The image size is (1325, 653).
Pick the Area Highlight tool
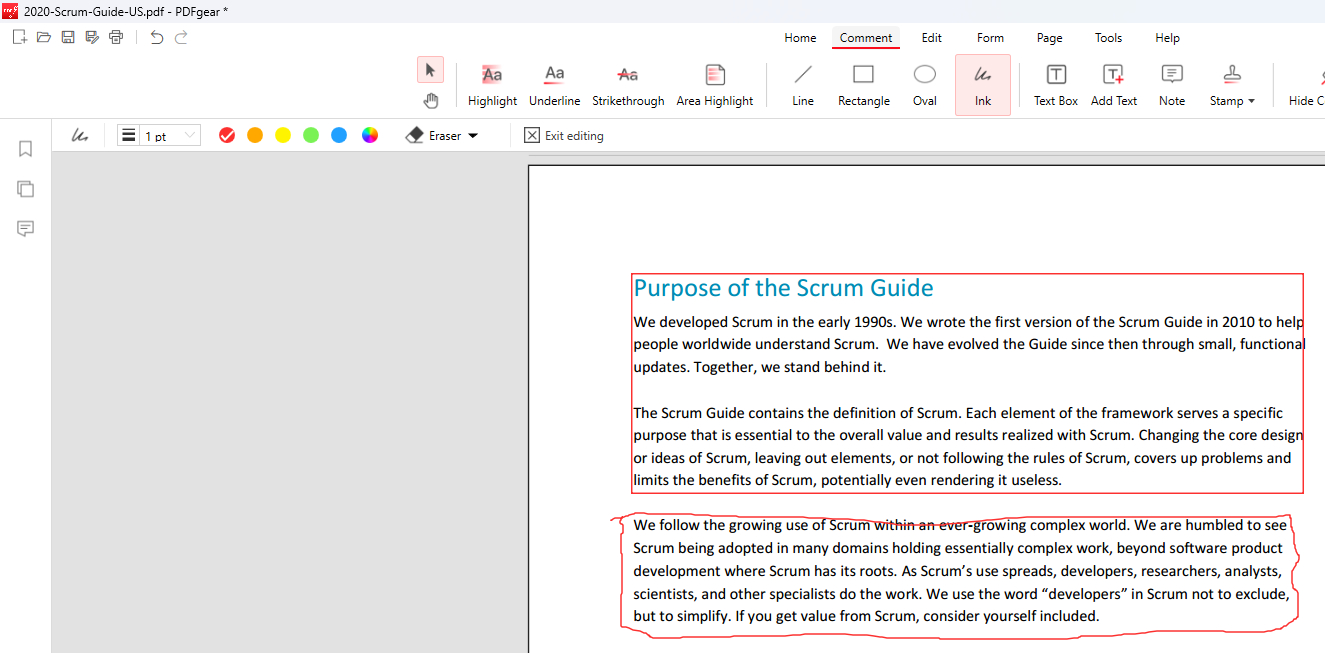pyautogui.click(x=714, y=85)
